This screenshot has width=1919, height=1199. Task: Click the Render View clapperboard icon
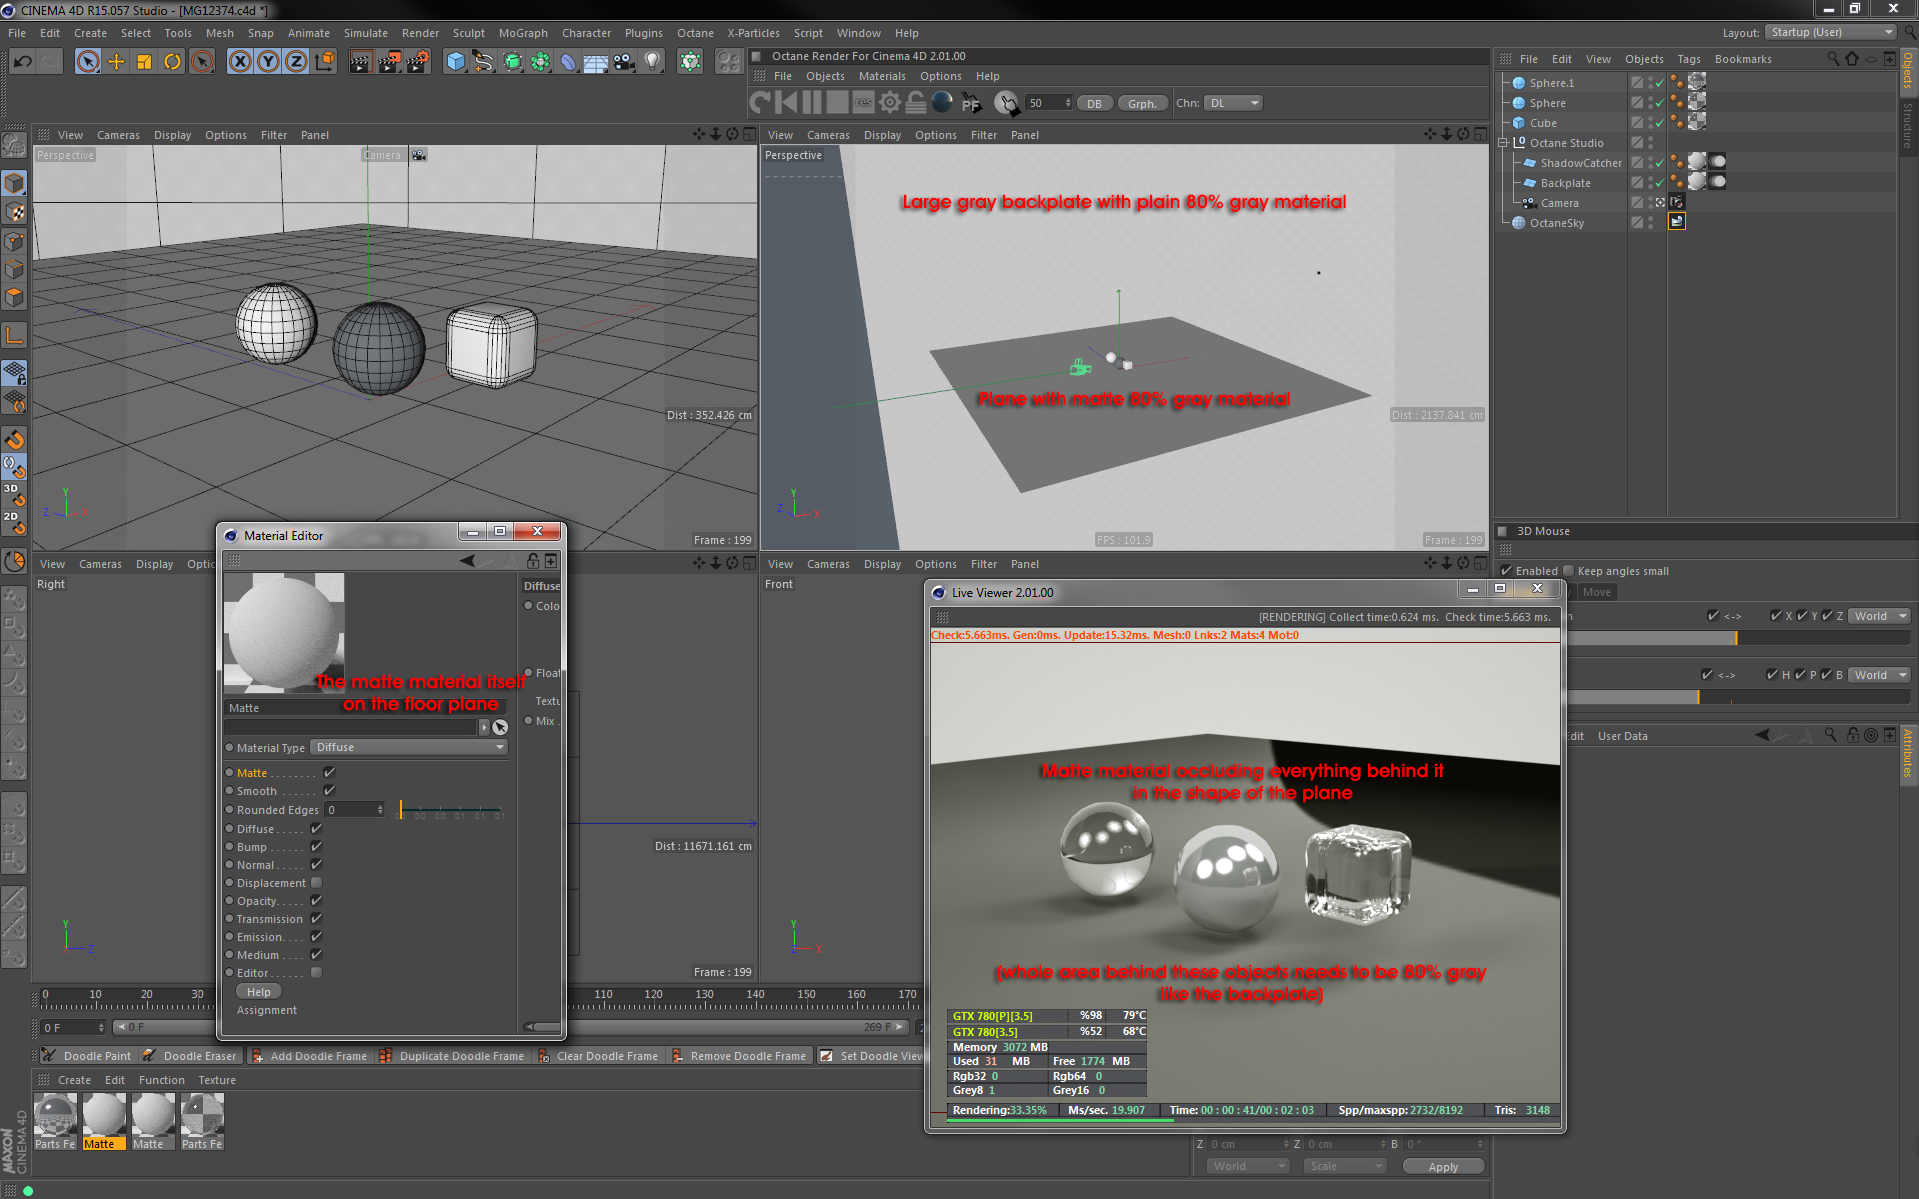coord(360,62)
